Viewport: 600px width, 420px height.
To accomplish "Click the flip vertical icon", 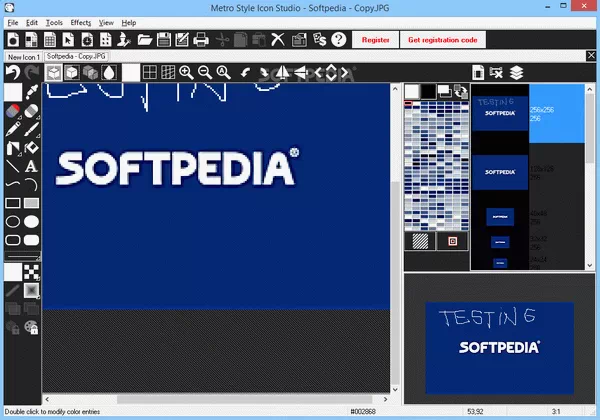I will tap(301, 72).
